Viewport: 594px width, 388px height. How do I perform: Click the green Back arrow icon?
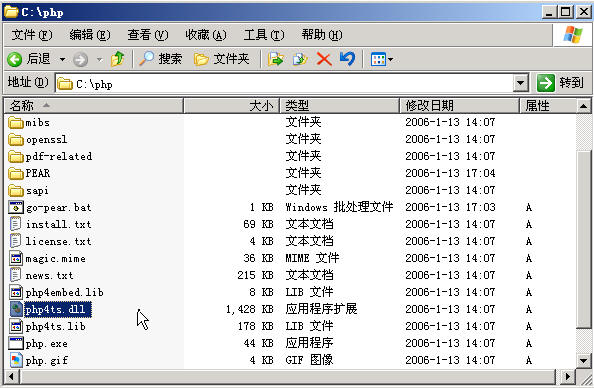point(15,59)
